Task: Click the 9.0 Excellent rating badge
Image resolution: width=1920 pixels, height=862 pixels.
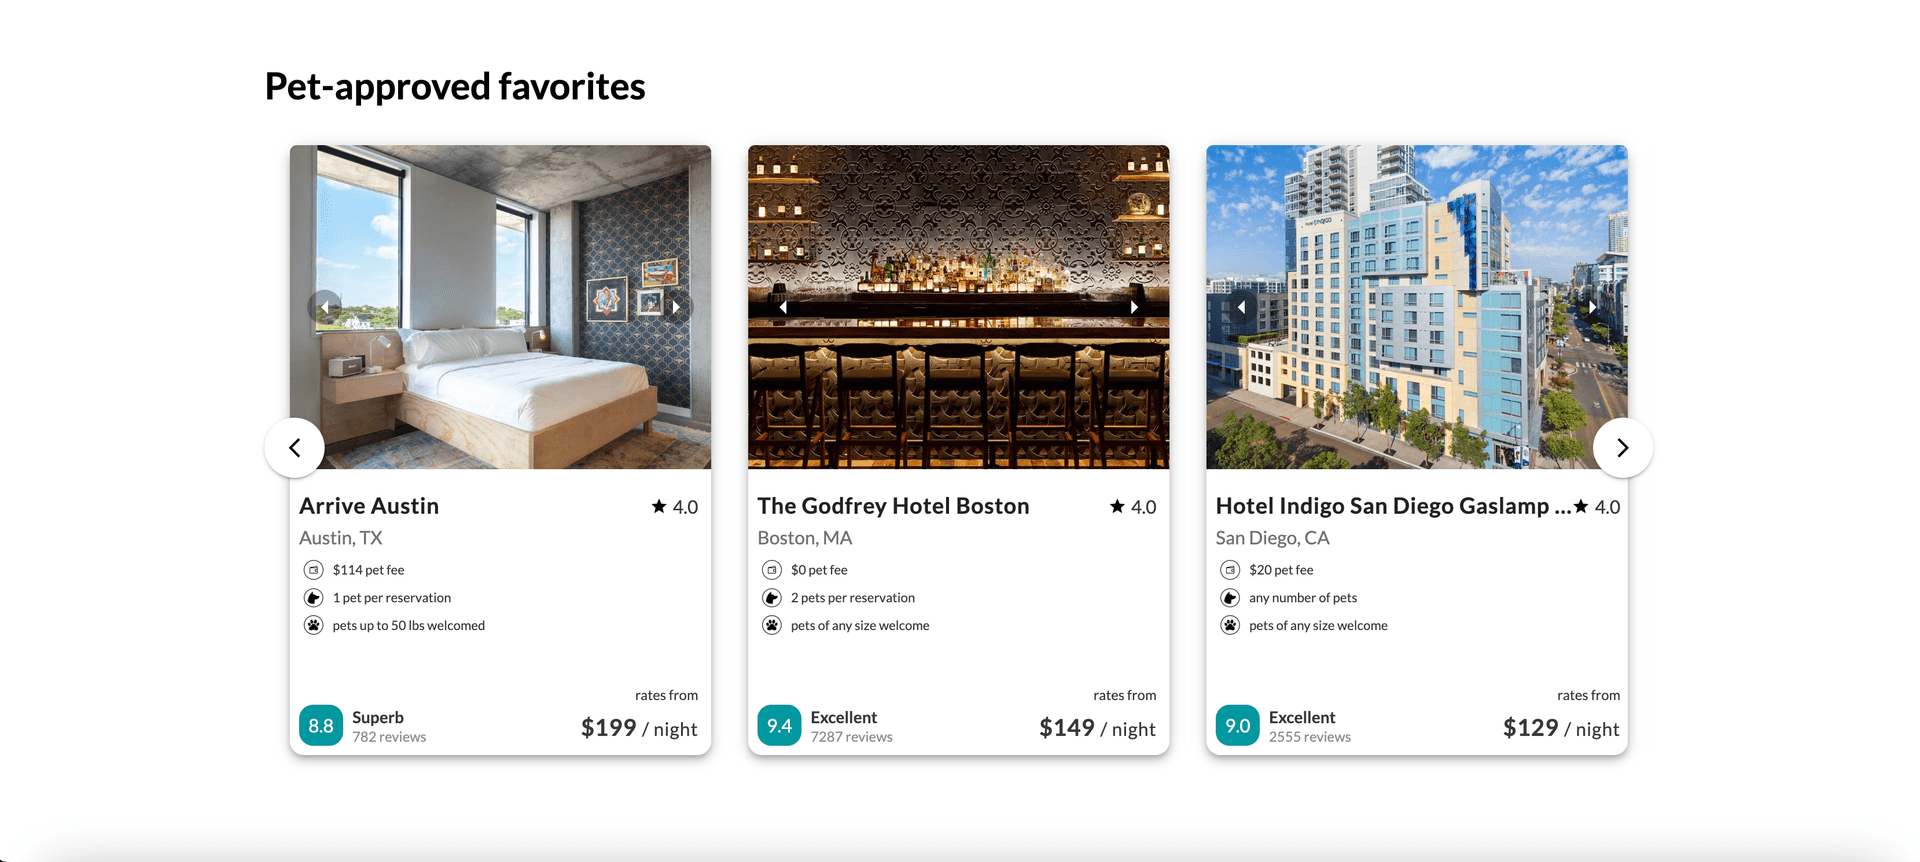Action: click(1237, 726)
